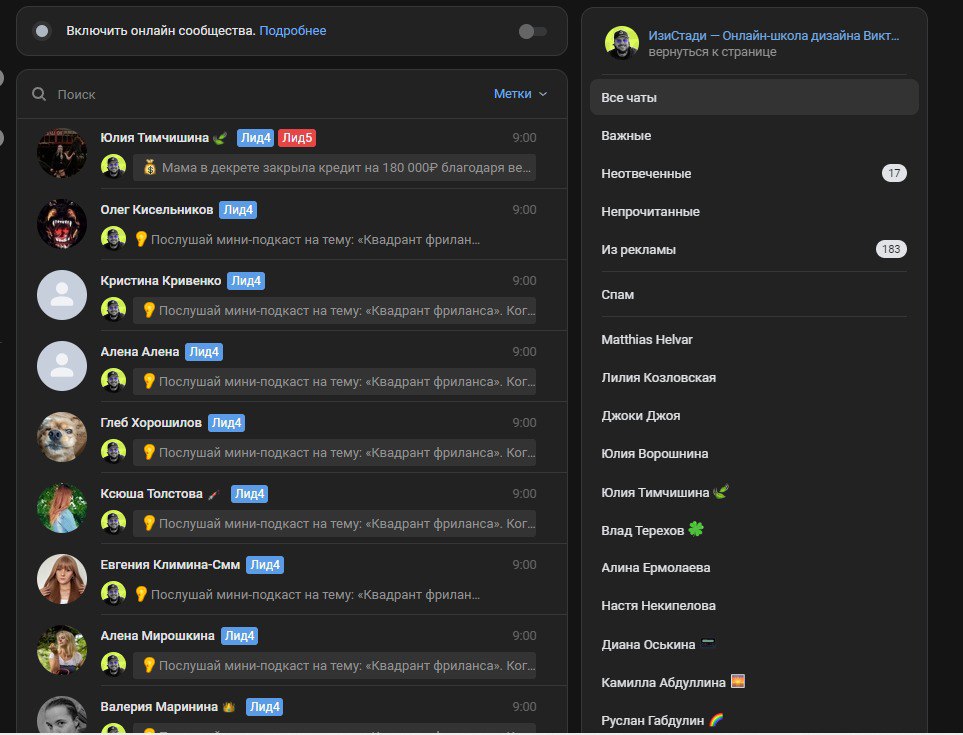Click Лид4 tag next to Кристина Кривенко
Image resolution: width=963 pixels, height=735 pixels.
[246, 281]
